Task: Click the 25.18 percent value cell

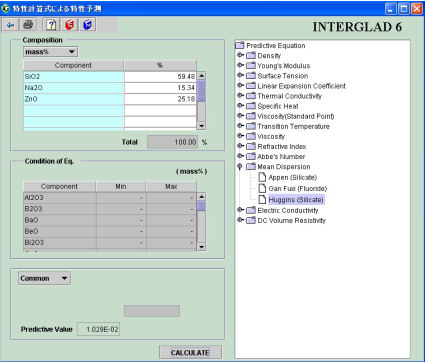Action: (160, 99)
